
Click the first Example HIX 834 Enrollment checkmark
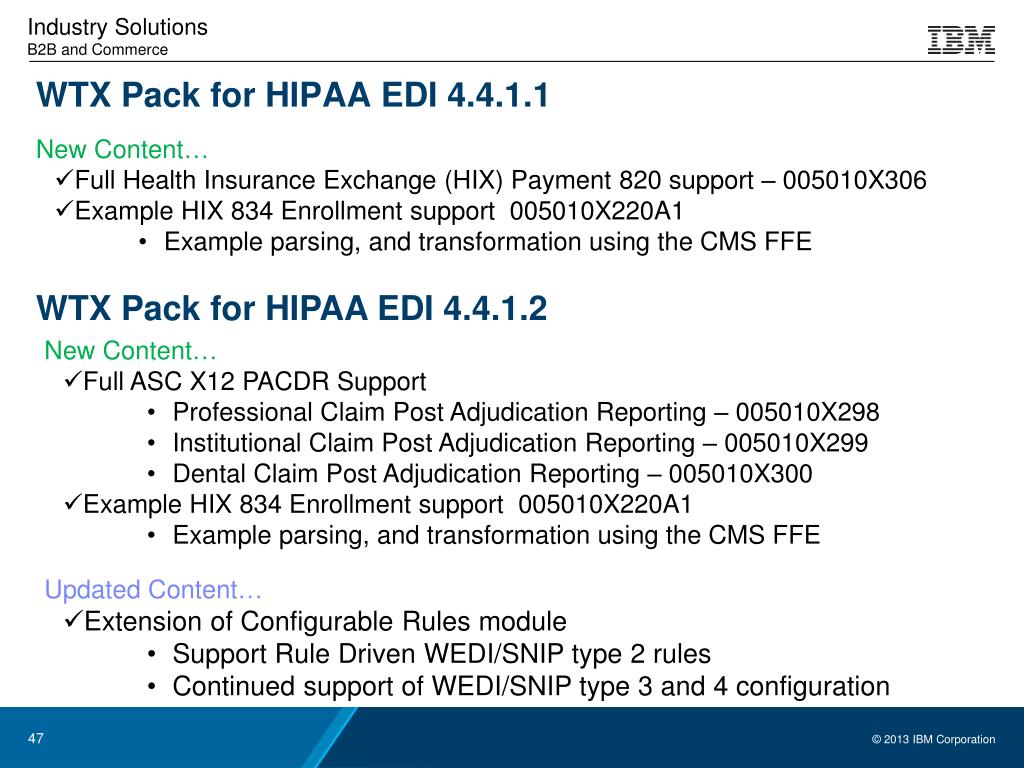65,208
